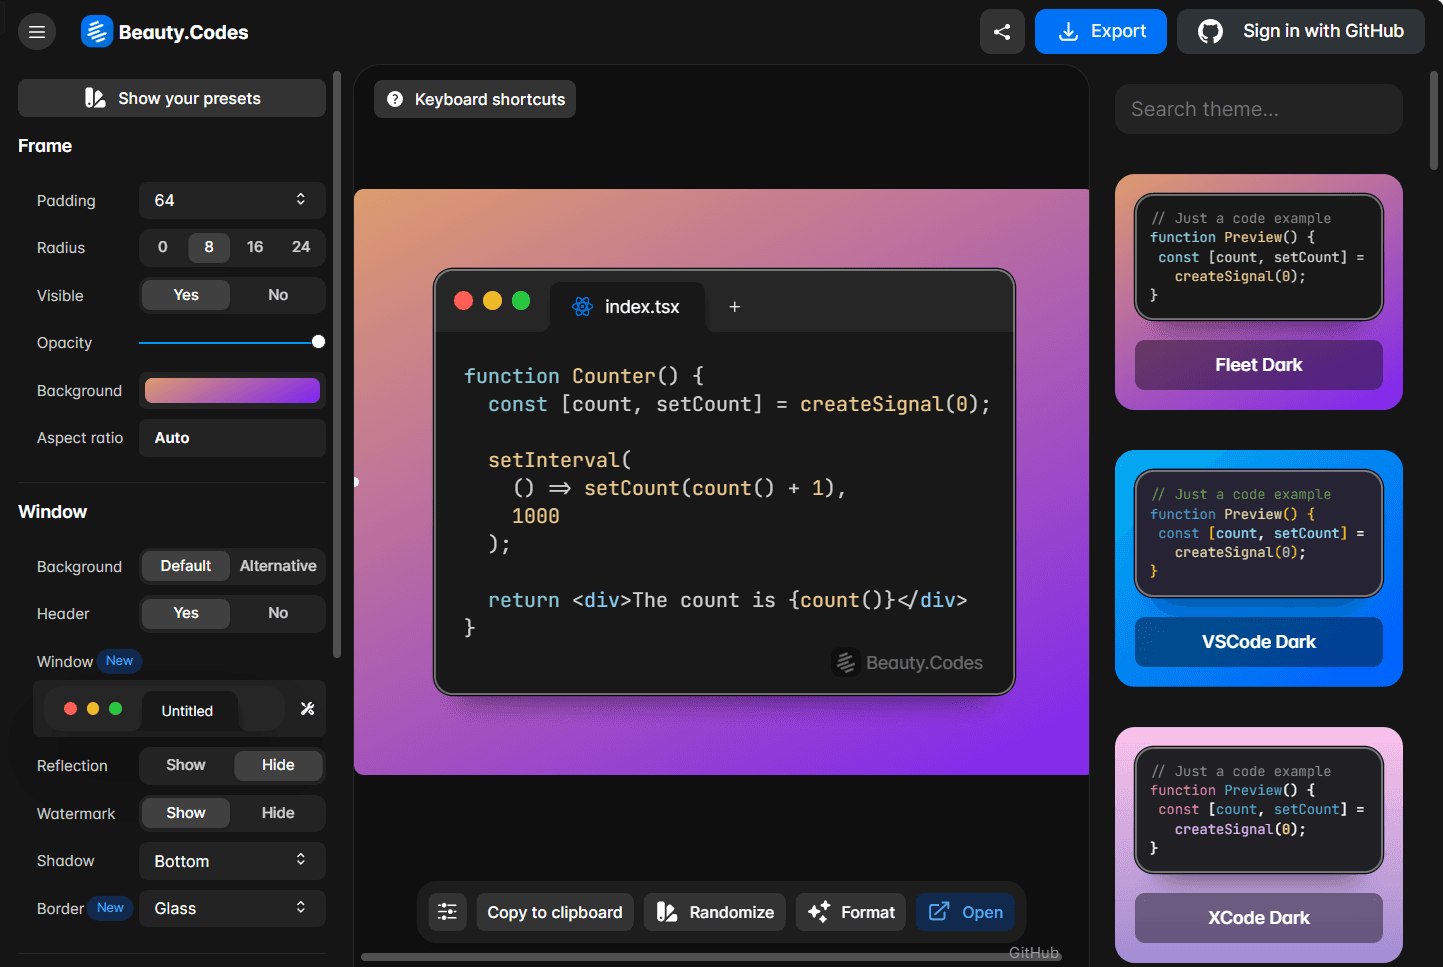This screenshot has height=967, width=1443.
Task: Set Radius to 24
Action: click(301, 247)
